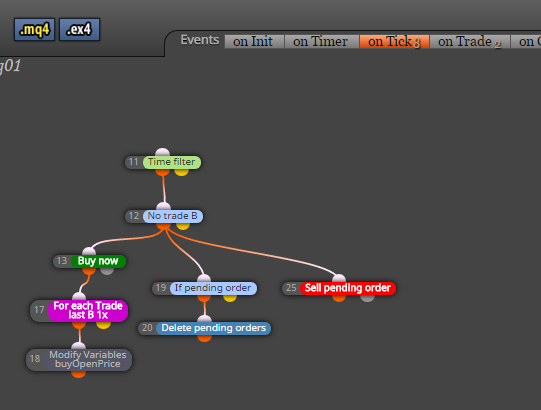The width and height of the screenshot is (541, 410).
Task: Open the on Timer event tab
Action: [x=322, y=42]
